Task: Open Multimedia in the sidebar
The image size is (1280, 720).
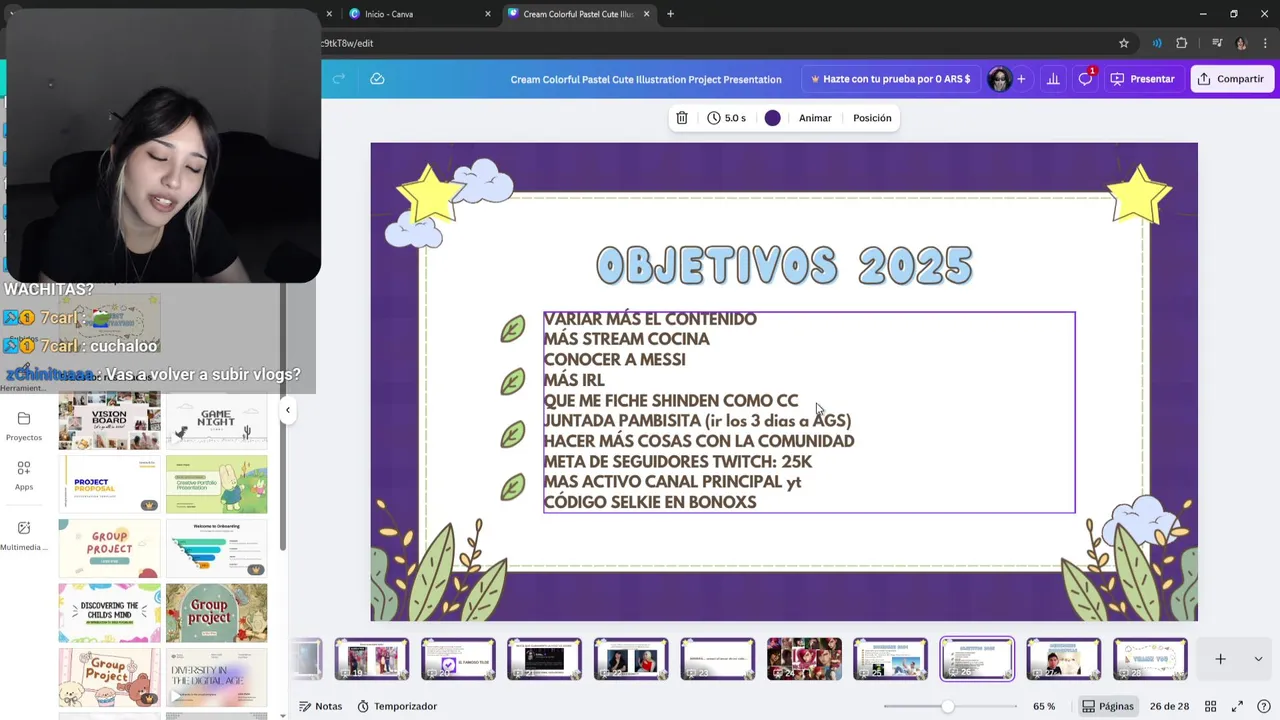Action: pyautogui.click(x=24, y=535)
